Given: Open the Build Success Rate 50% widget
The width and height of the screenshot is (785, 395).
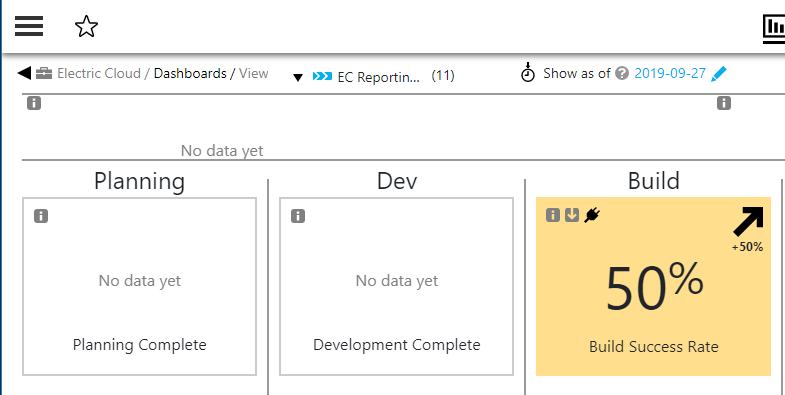Looking at the screenshot, I should 653,286.
